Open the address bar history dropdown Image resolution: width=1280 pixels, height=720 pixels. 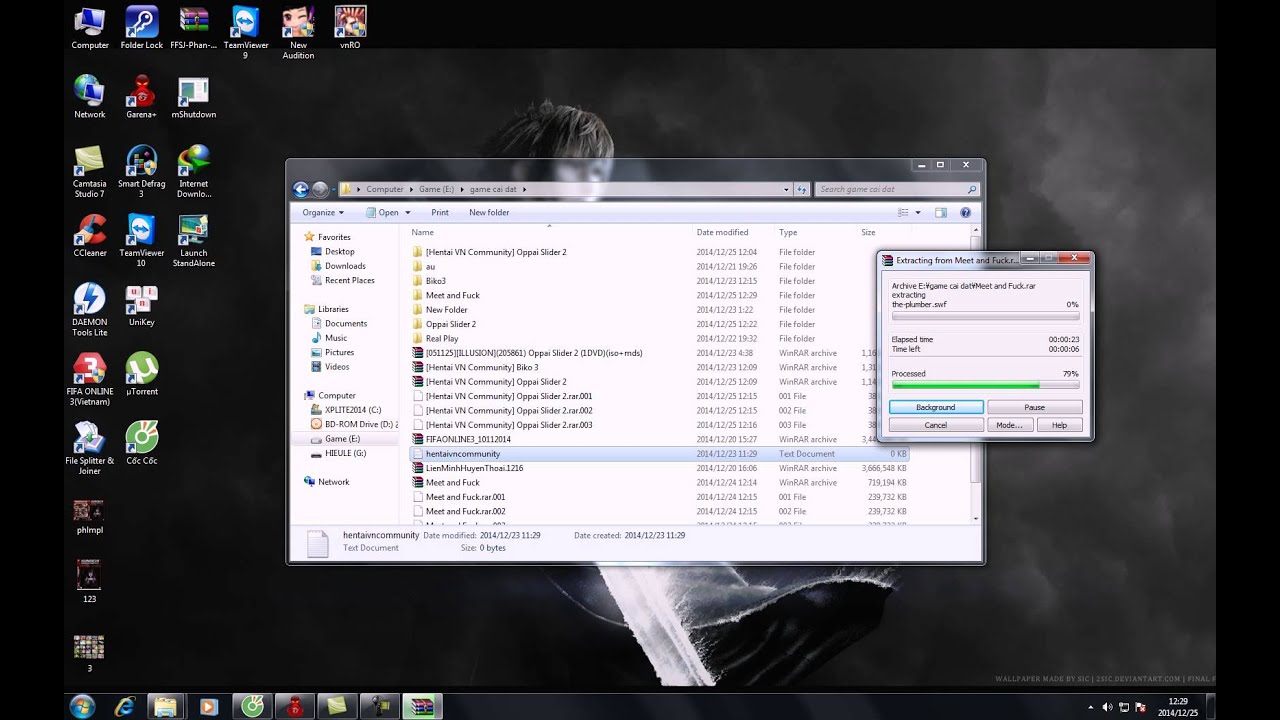(x=786, y=189)
